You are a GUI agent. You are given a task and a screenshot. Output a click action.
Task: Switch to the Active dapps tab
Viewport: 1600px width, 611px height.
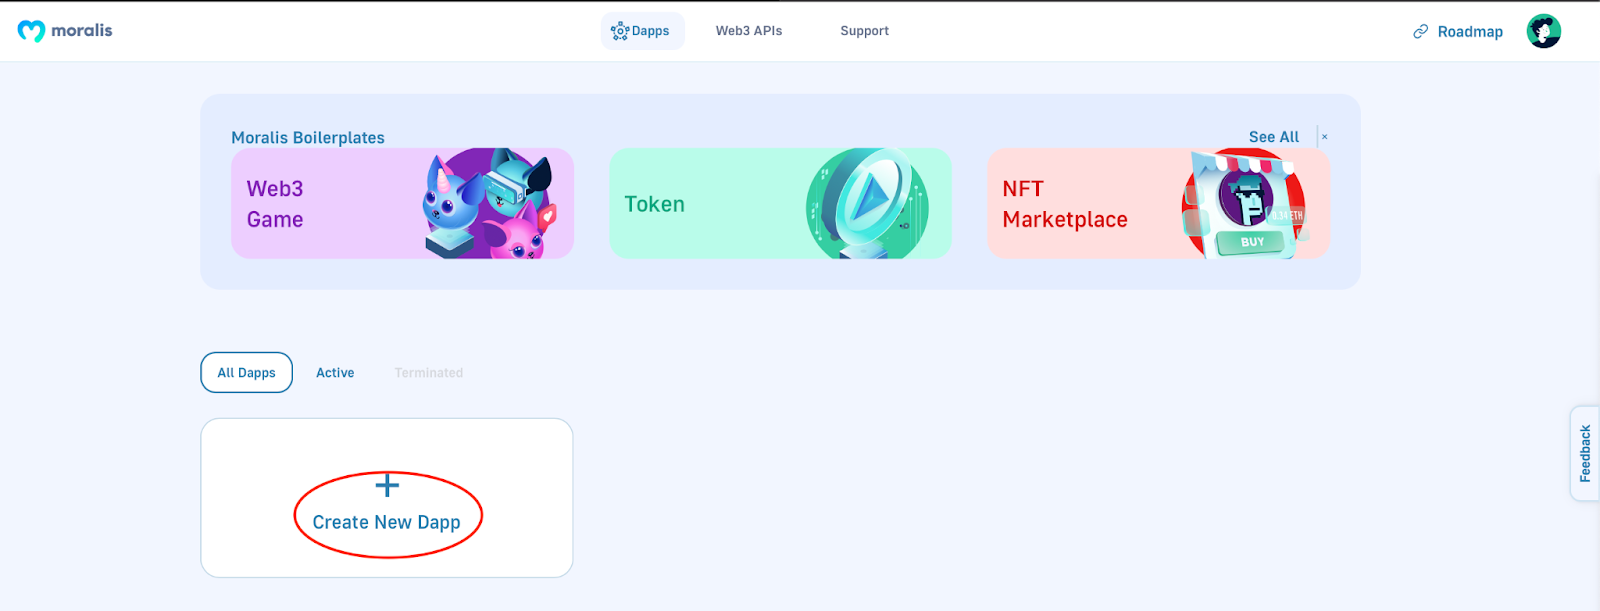(x=335, y=373)
